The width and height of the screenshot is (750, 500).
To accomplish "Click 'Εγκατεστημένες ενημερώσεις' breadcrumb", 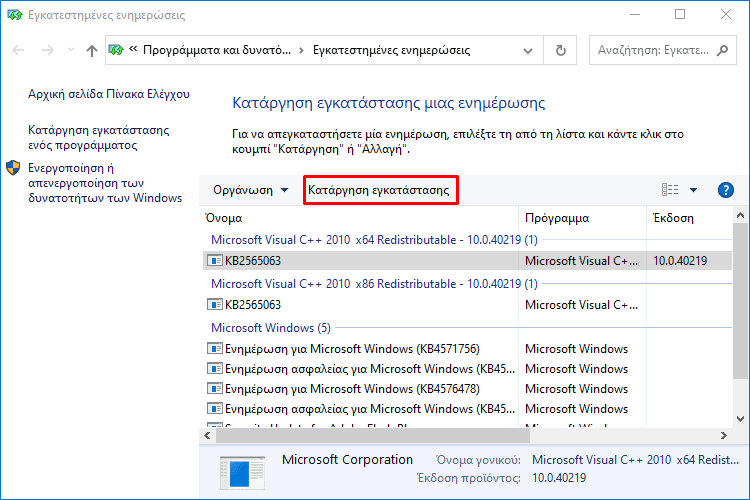I will (391, 50).
